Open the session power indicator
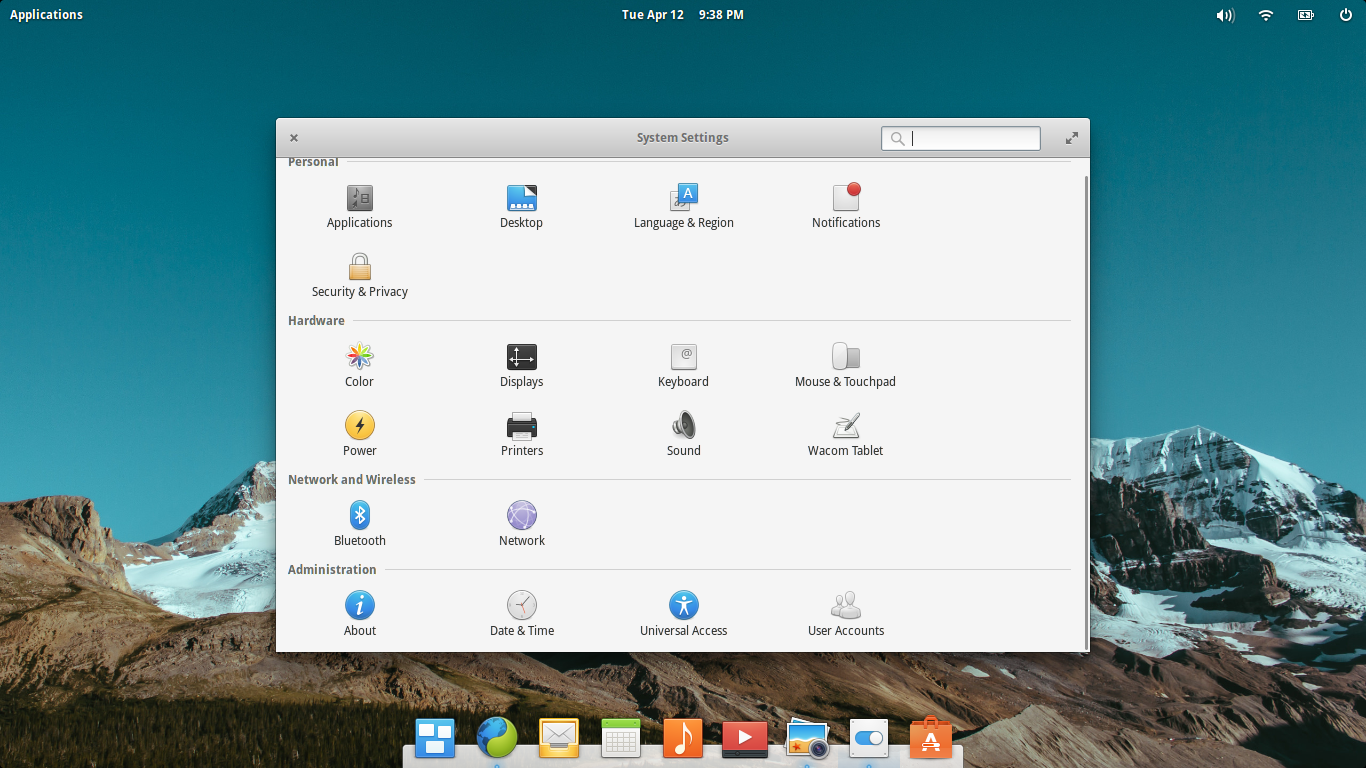1366x768 pixels. (1346, 15)
